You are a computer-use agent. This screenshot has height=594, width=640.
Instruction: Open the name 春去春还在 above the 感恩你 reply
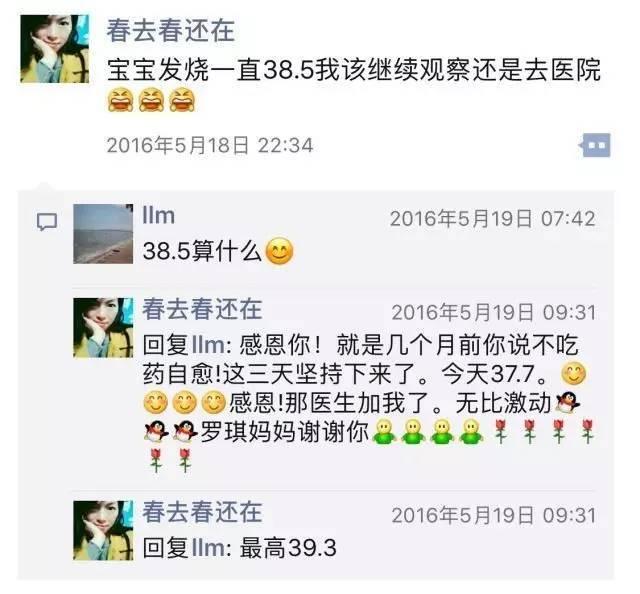202,309
